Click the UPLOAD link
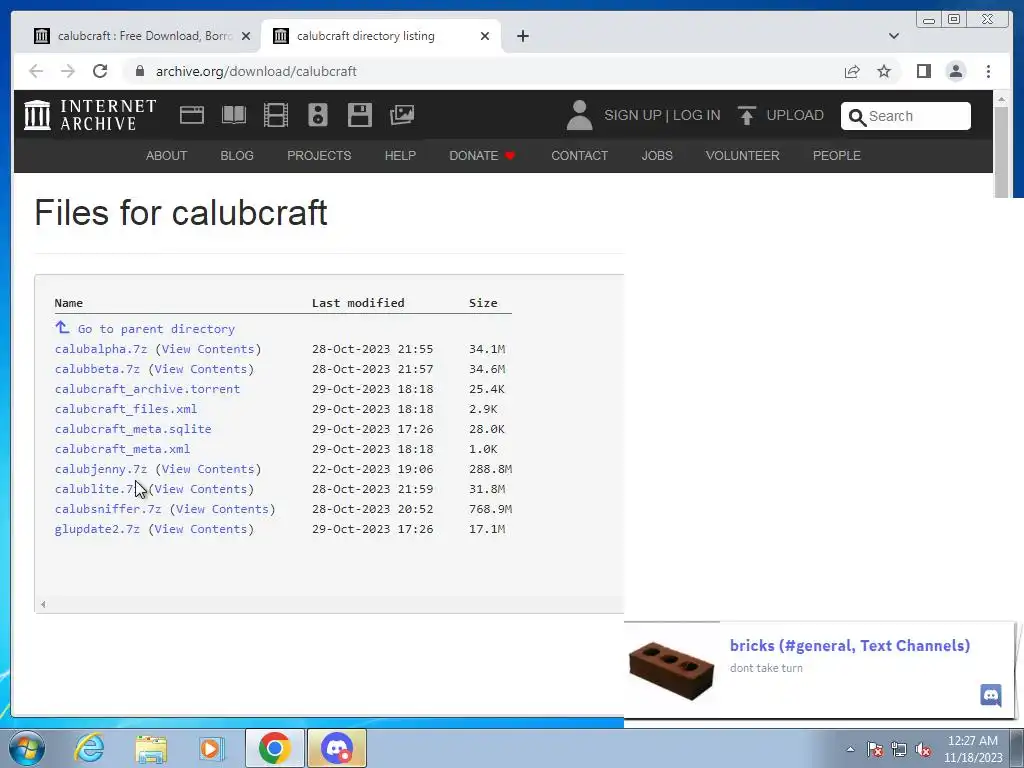 [x=795, y=115]
